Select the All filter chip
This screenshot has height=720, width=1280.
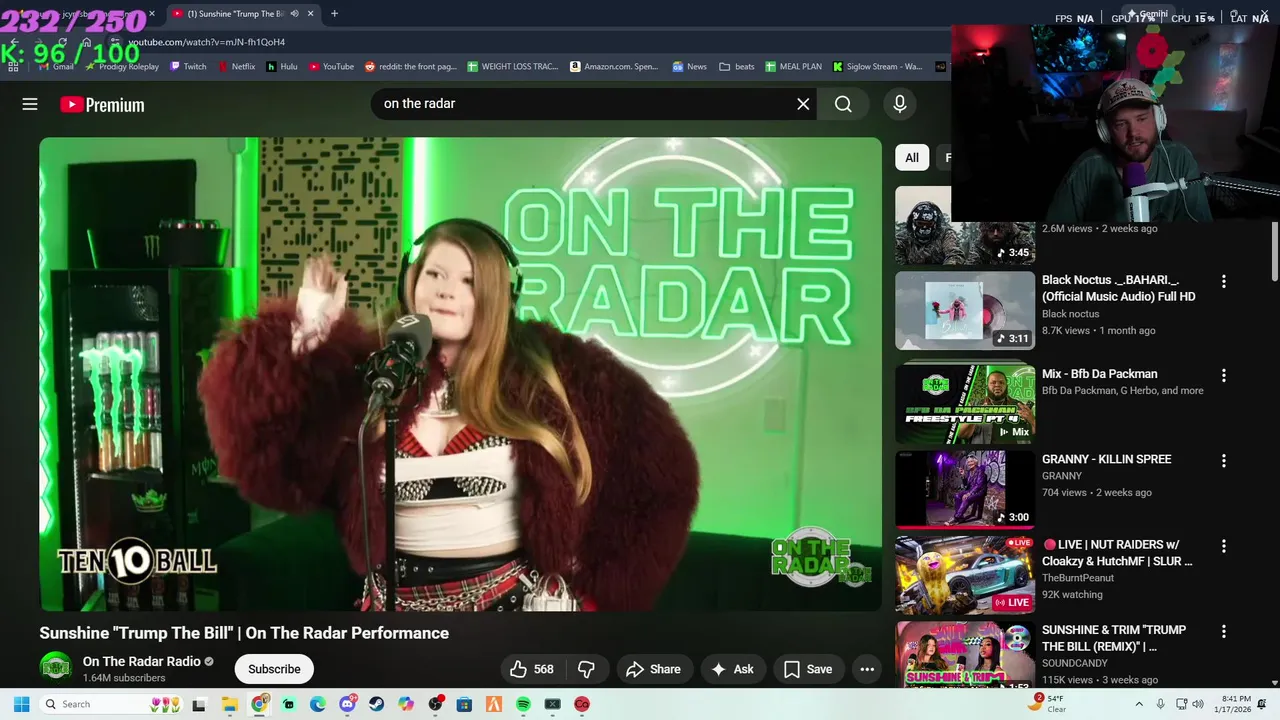point(911,157)
